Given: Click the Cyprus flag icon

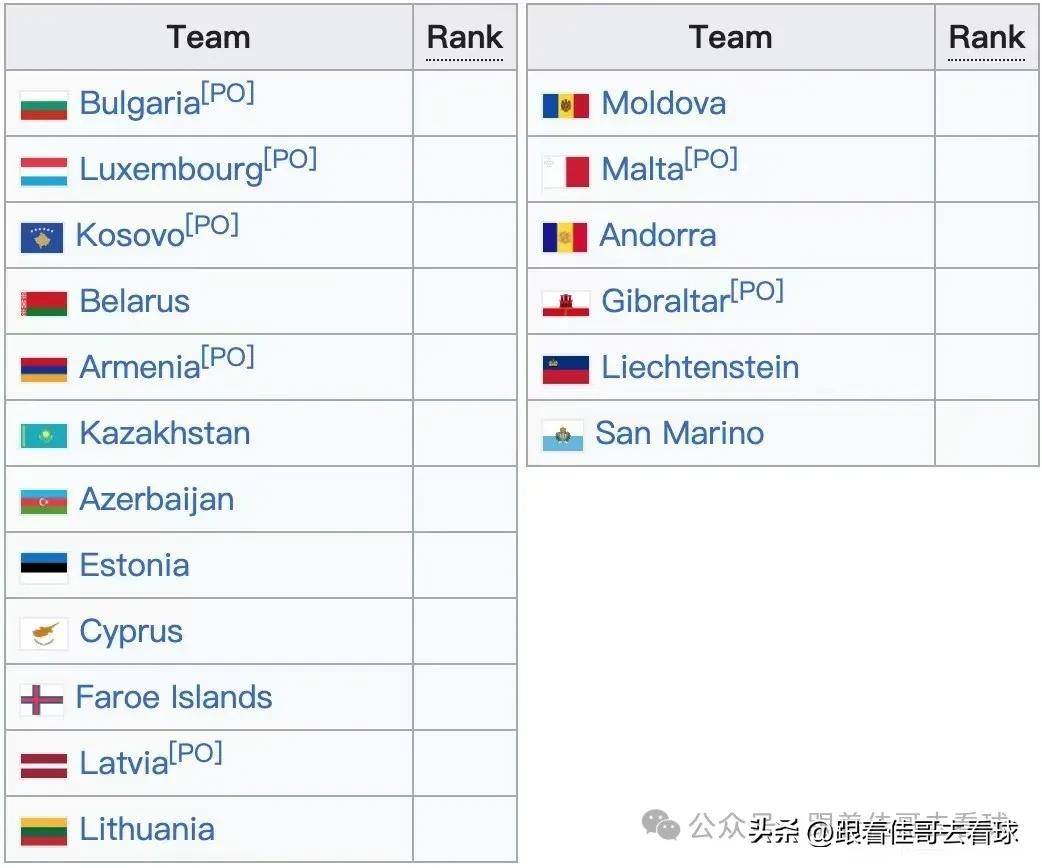Looking at the screenshot, I should pyautogui.click(x=44, y=633).
